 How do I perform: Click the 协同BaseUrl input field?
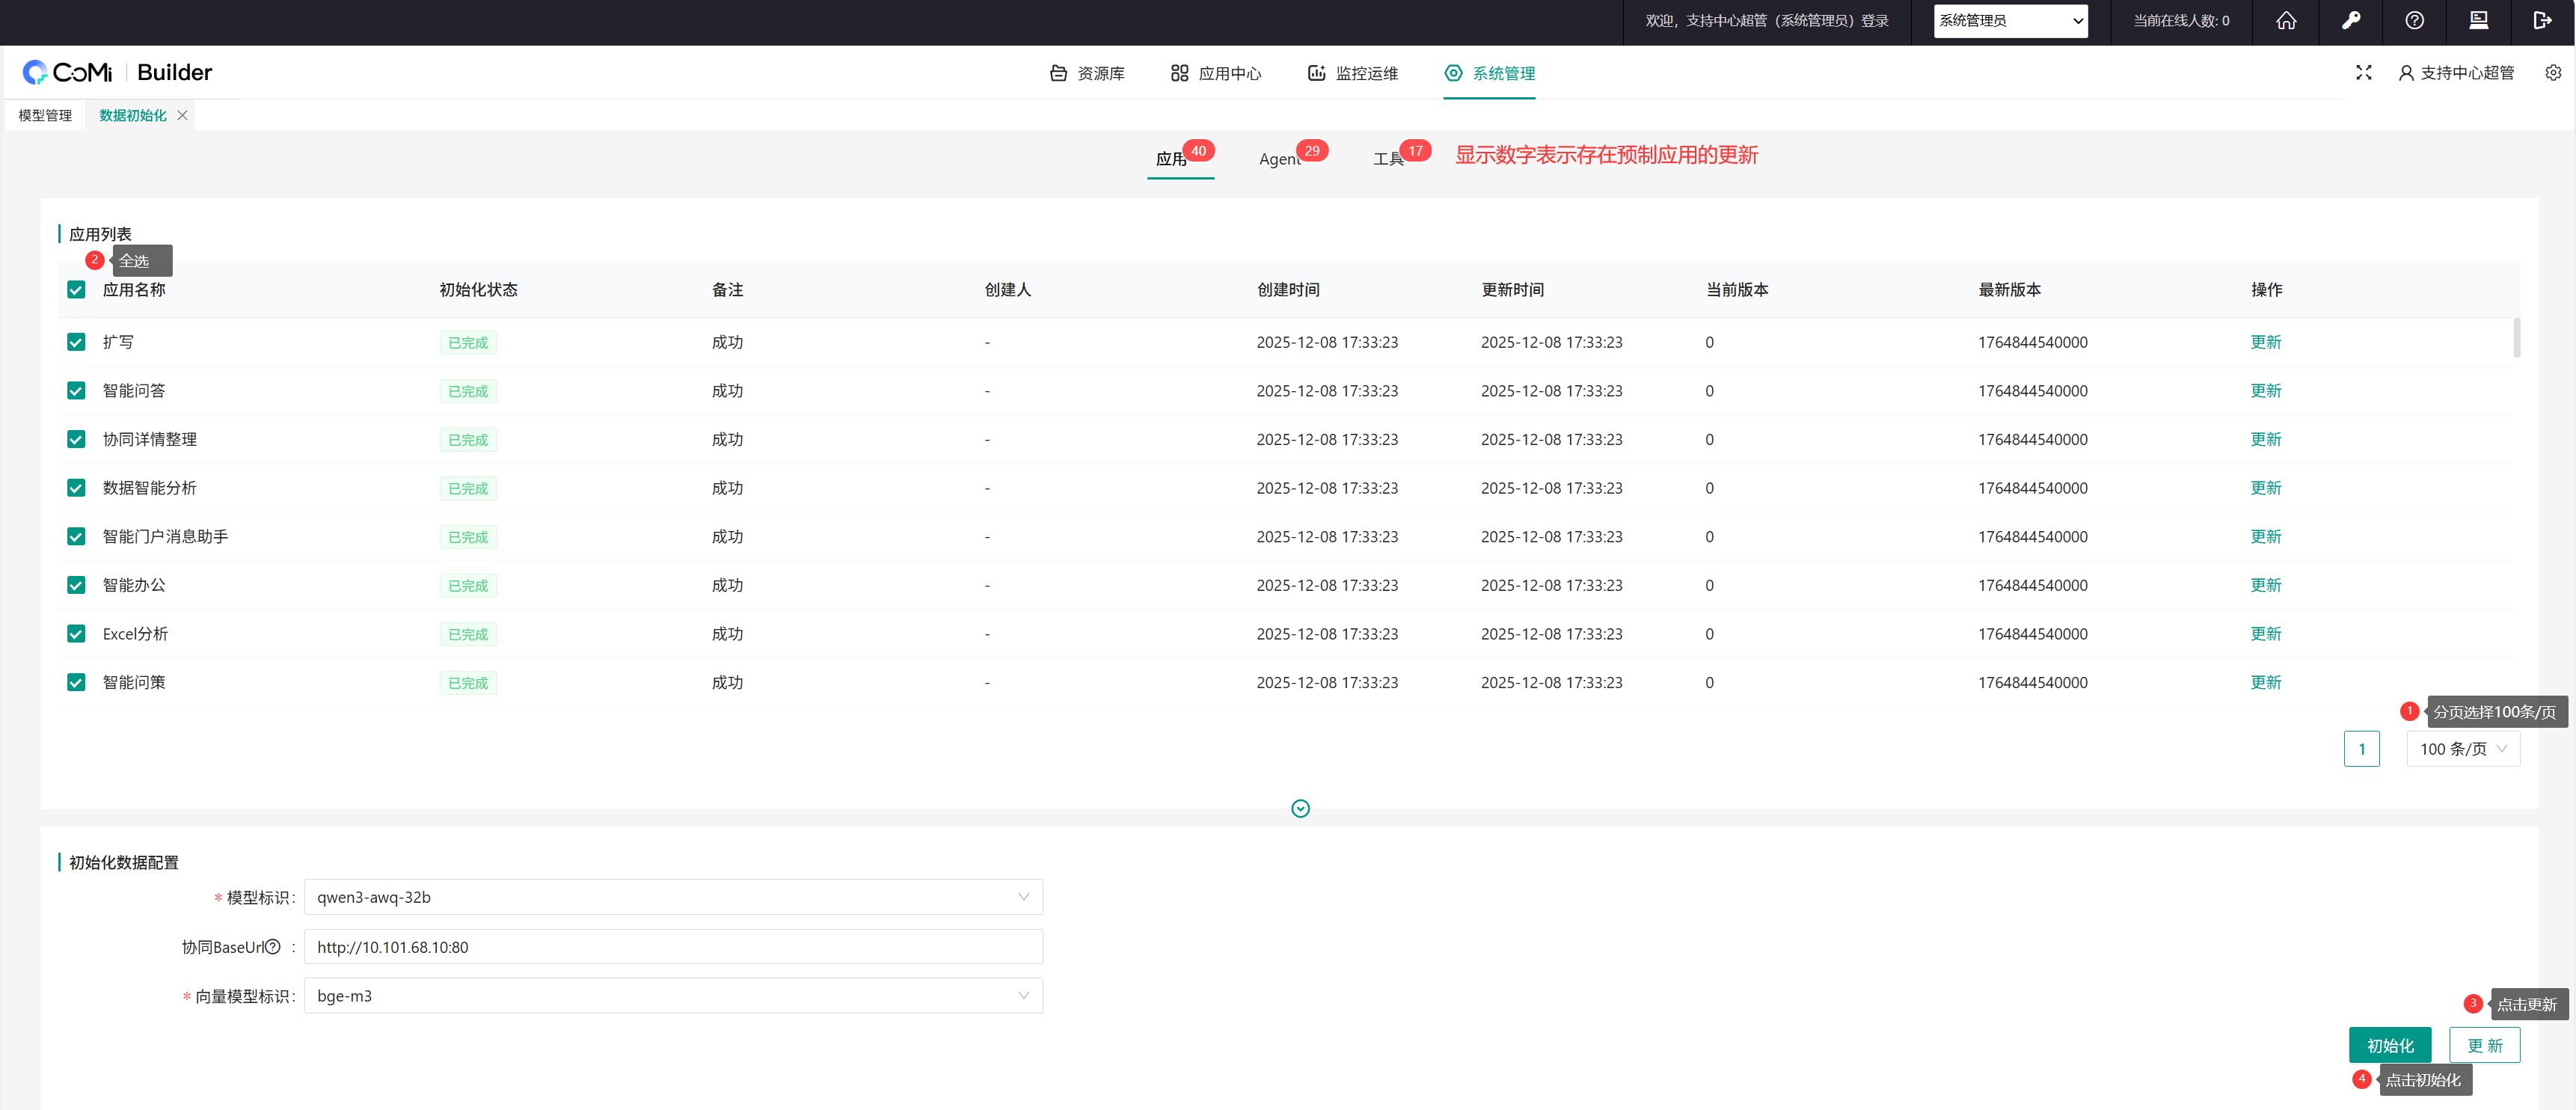pyautogui.click(x=673, y=947)
